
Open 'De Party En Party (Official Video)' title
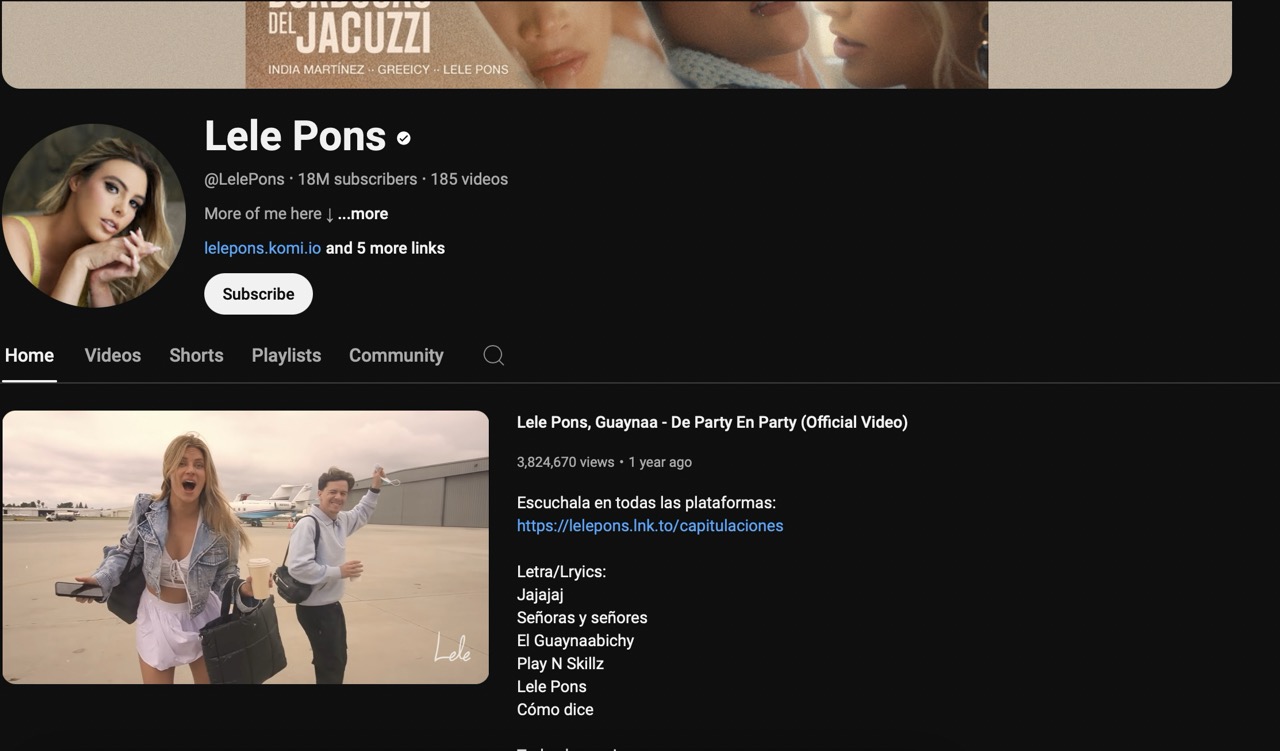tap(712, 422)
